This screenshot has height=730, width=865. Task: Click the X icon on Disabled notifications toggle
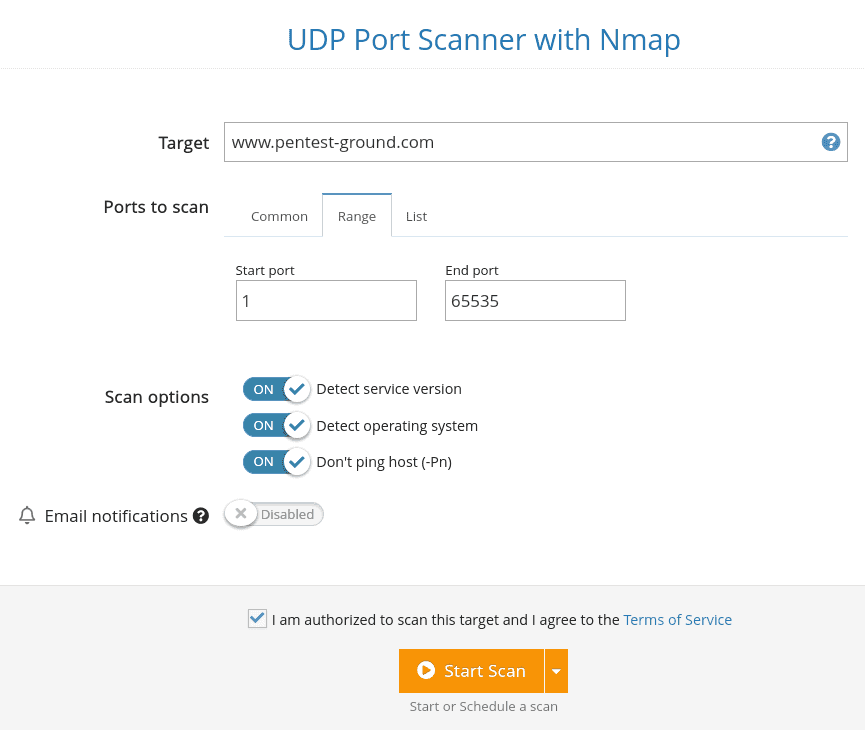click(x=240, y=513)
